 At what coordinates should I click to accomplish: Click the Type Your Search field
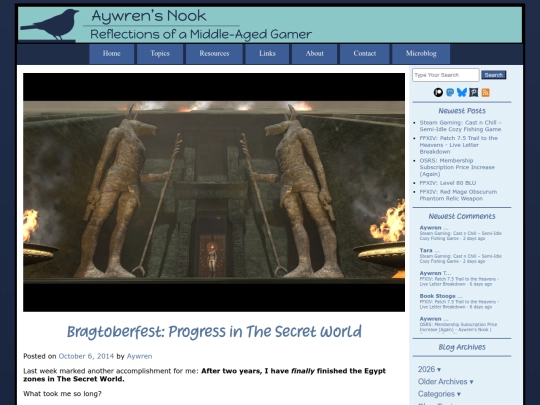[446, 75]
